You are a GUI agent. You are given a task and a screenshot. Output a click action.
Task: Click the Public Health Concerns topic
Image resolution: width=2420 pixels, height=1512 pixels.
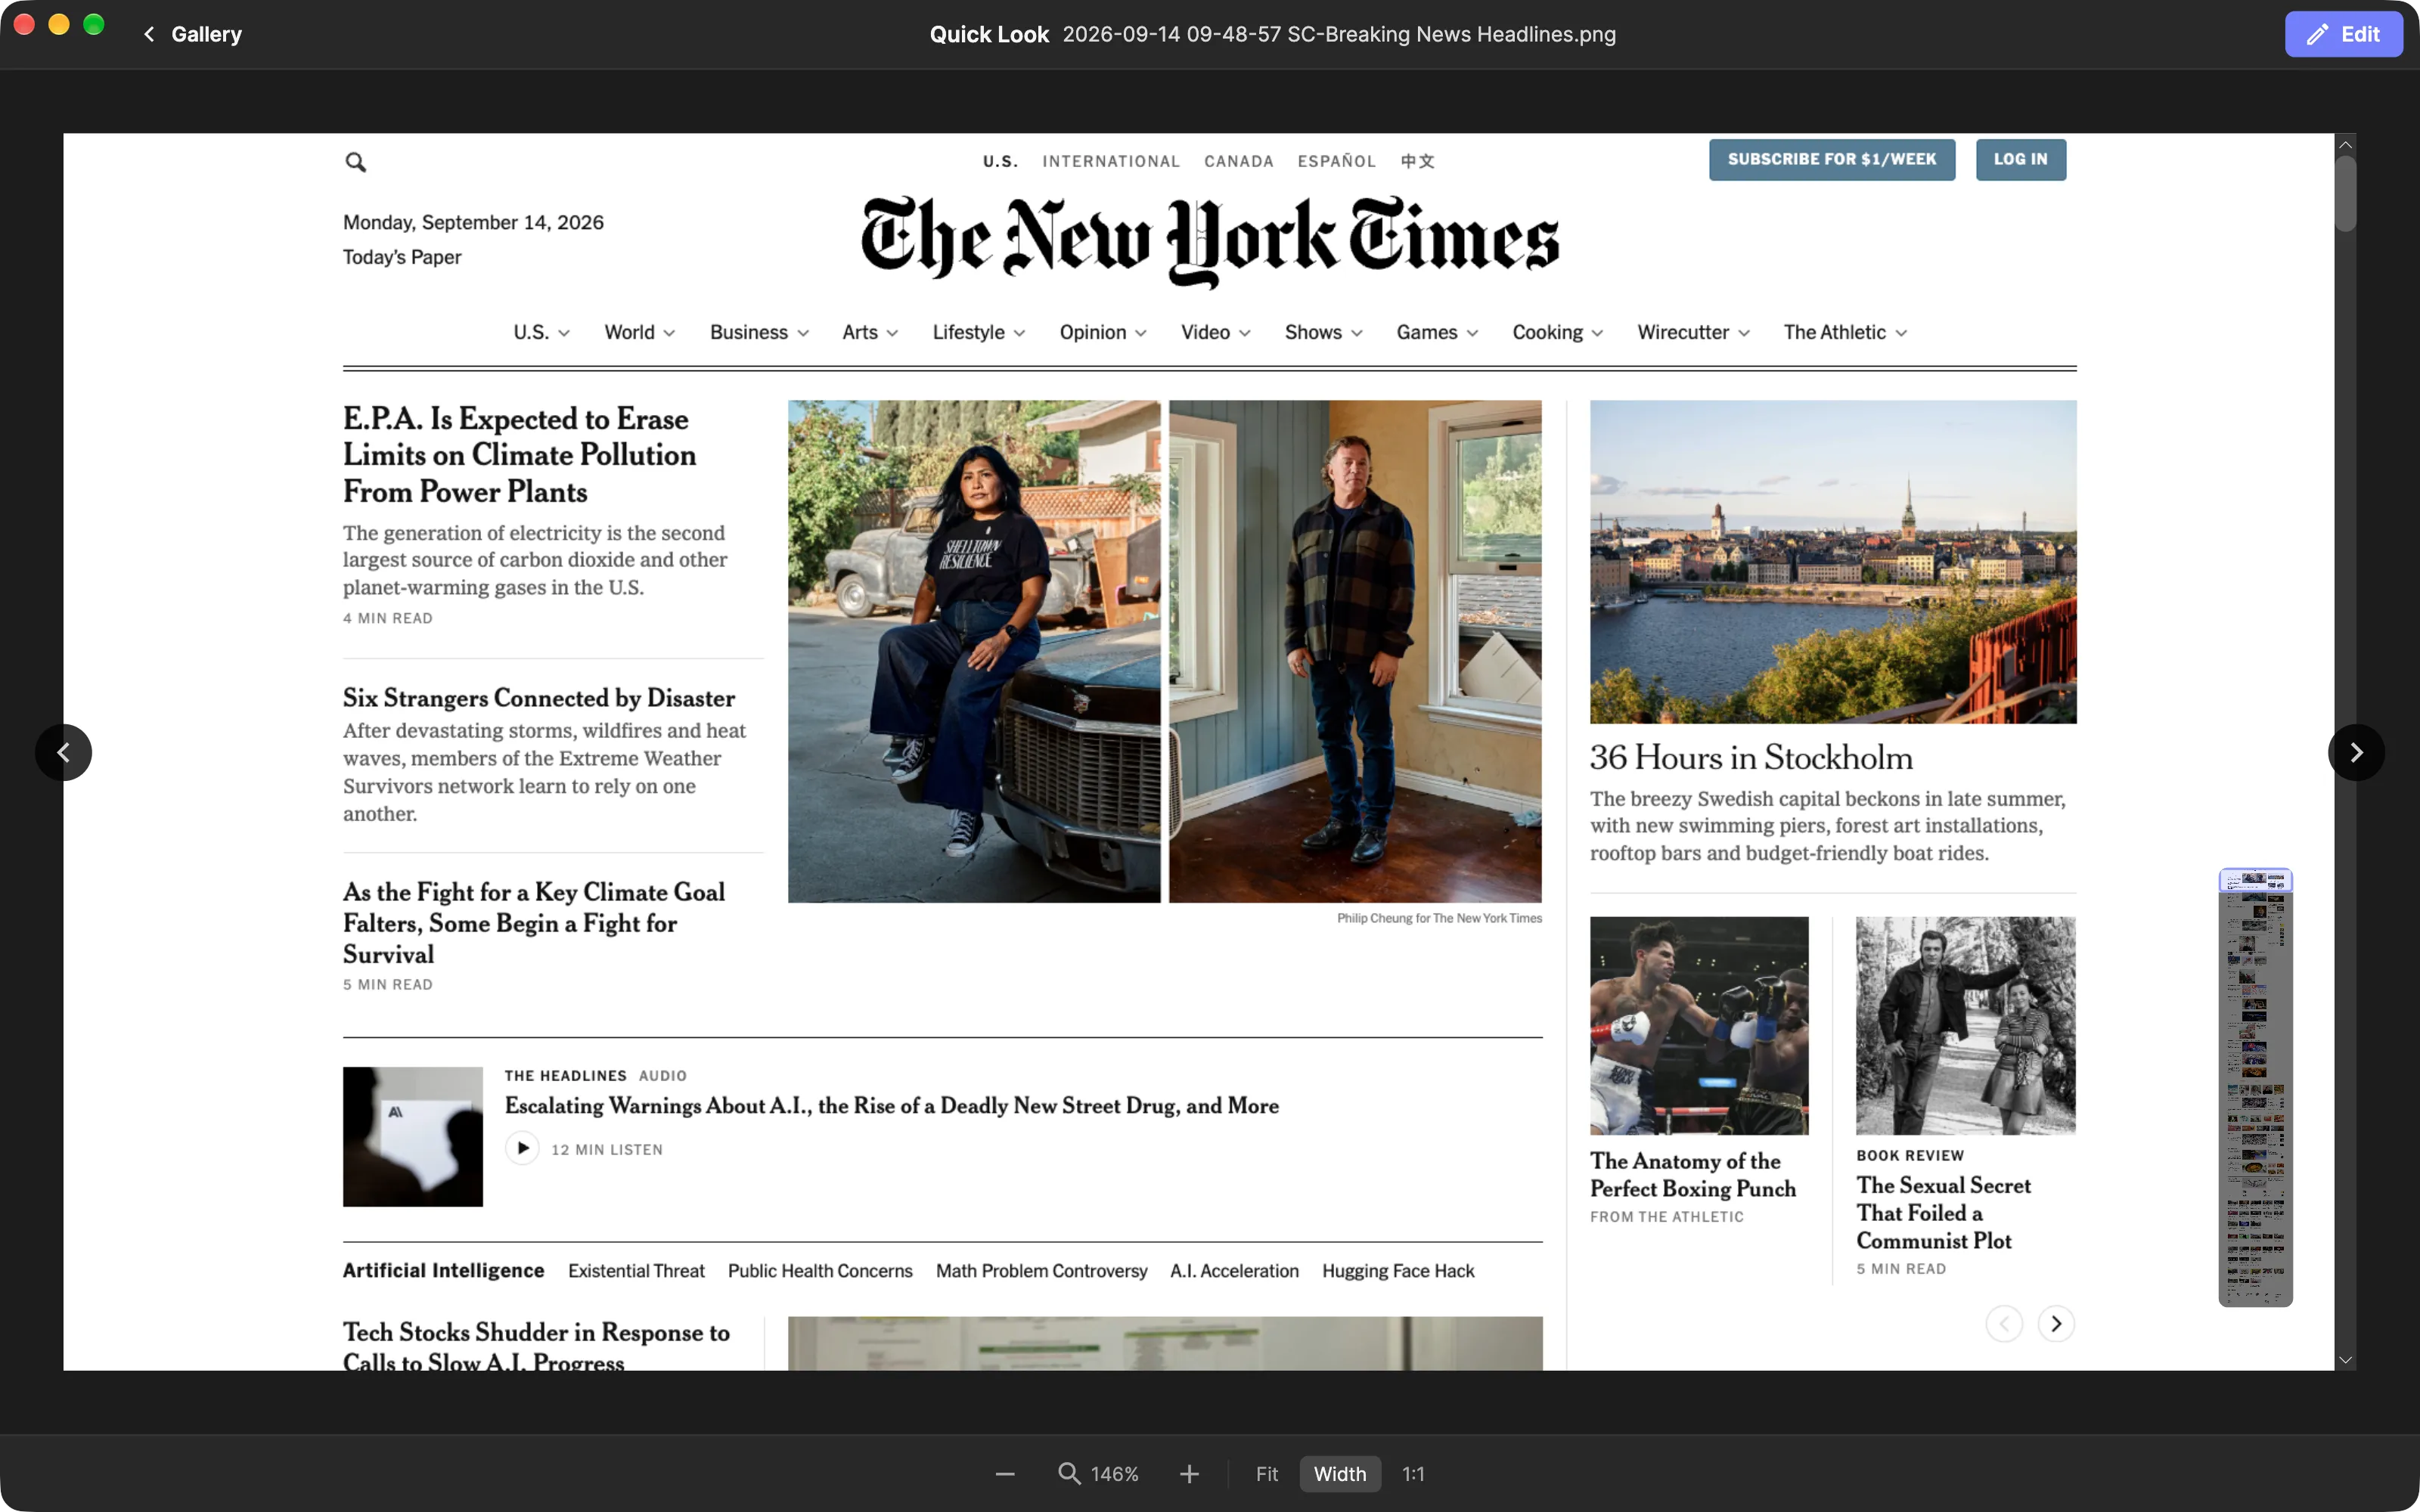[x=820, y=1270]
